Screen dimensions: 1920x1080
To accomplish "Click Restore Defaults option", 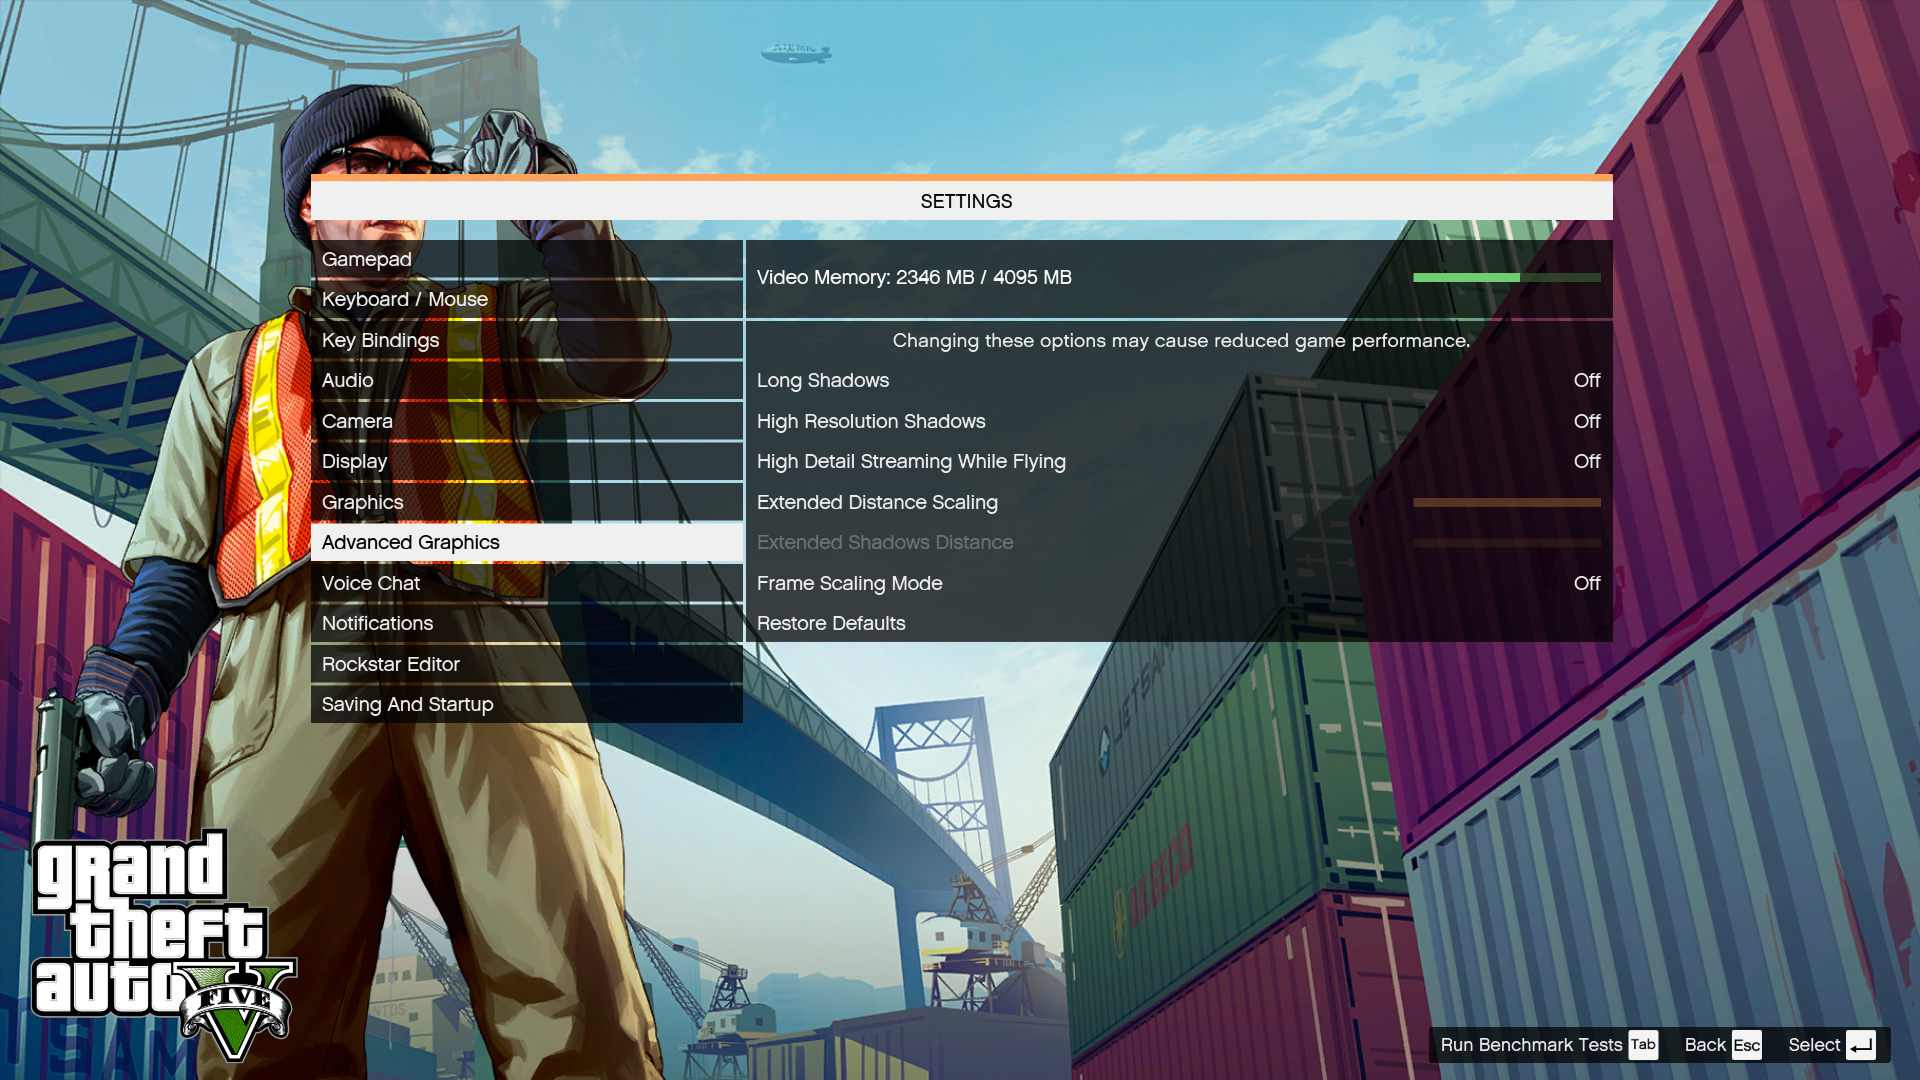I will point(831,624).
